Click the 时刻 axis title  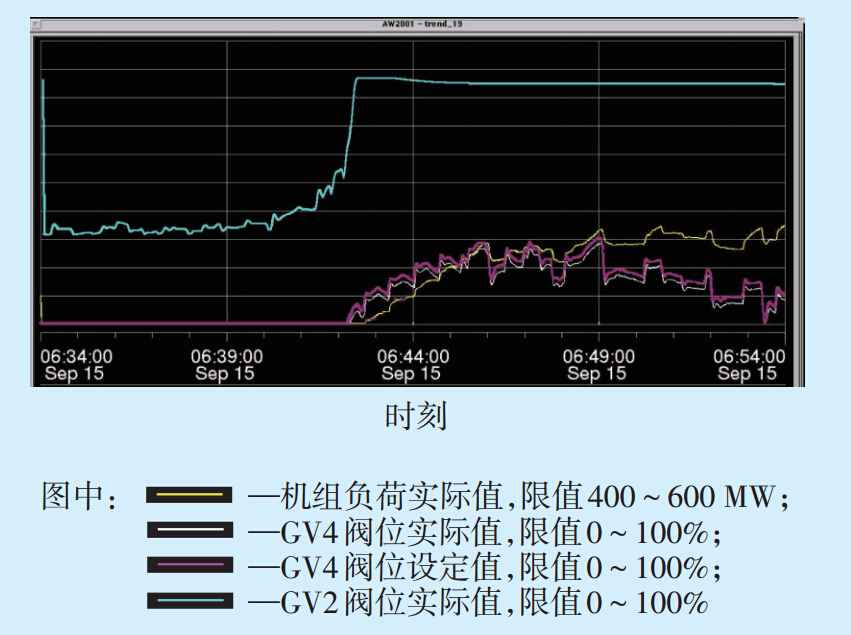(x=415, y=415)
